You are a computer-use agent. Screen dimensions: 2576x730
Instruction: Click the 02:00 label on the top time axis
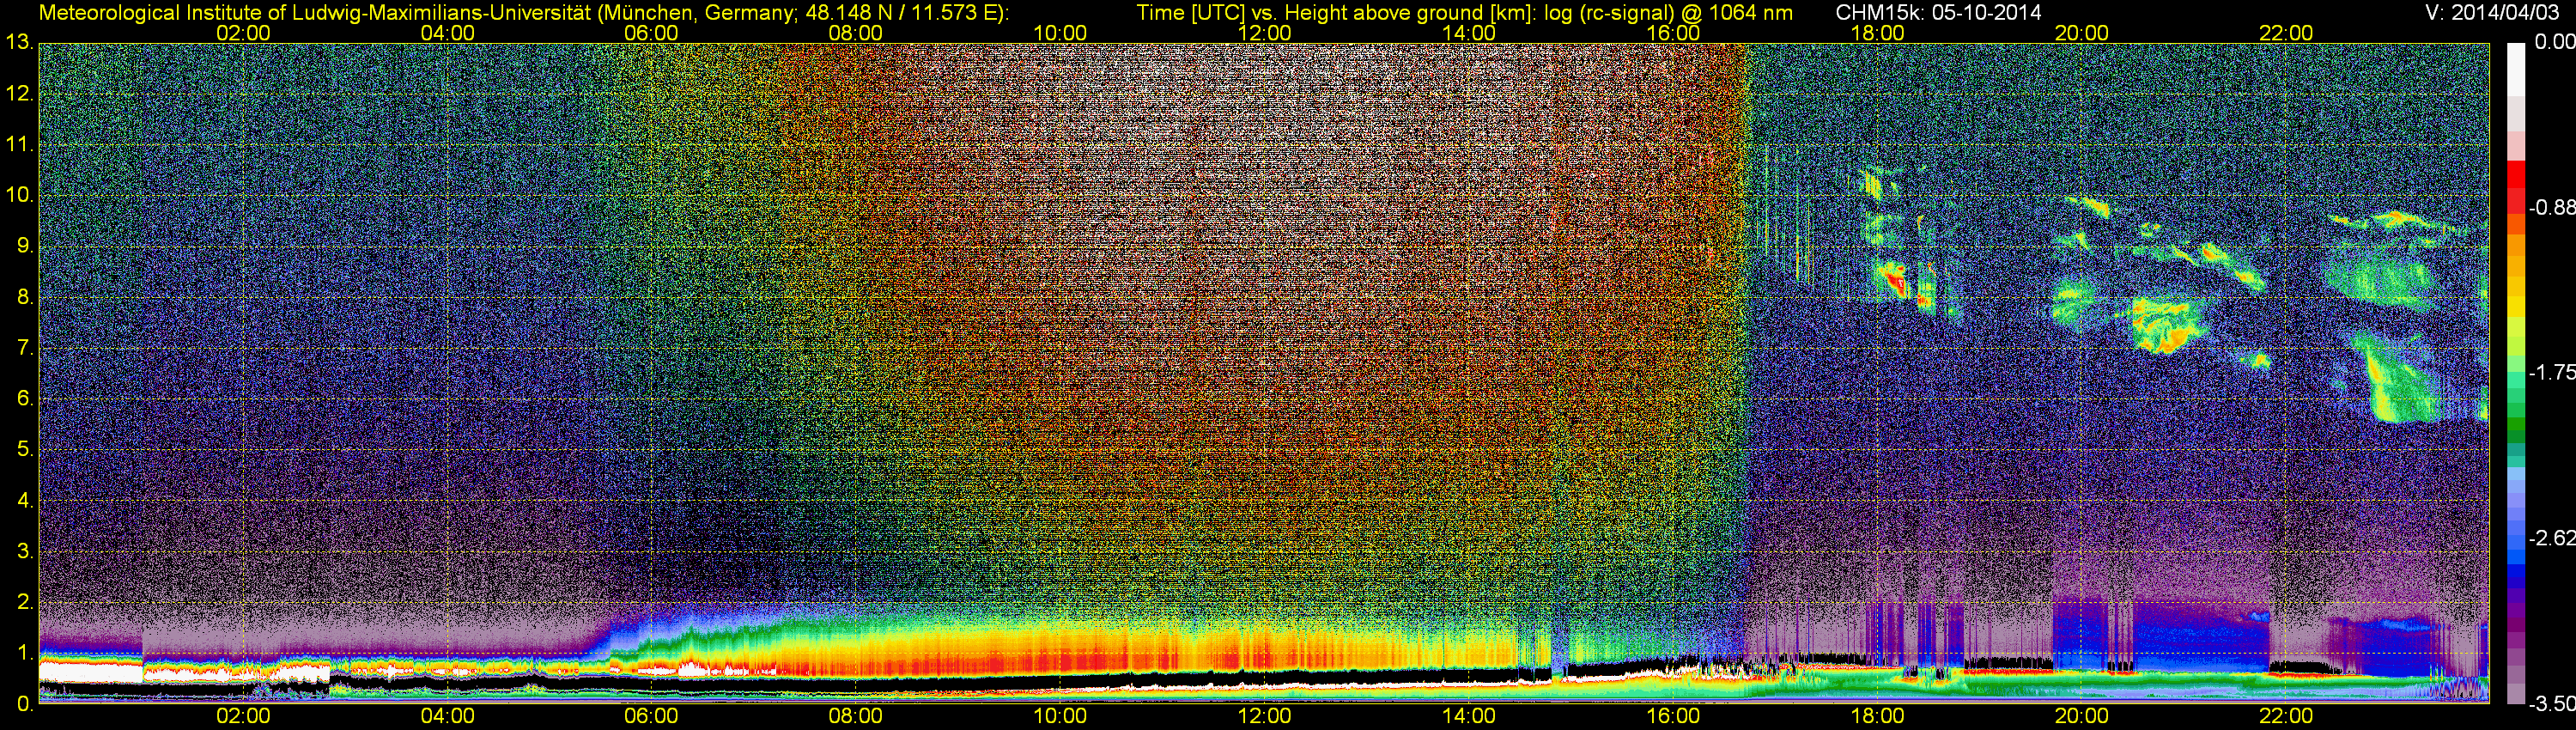pos(243,33)
